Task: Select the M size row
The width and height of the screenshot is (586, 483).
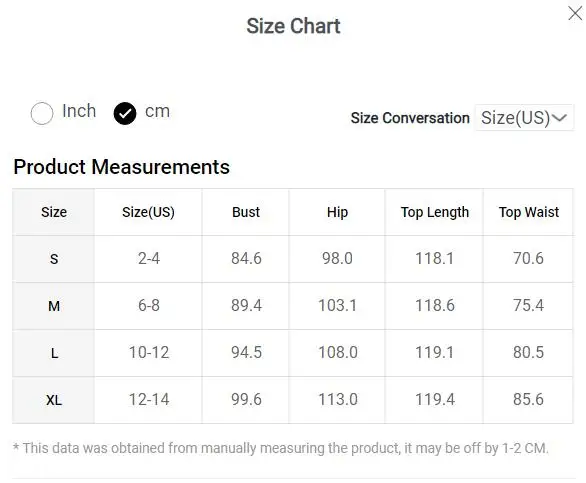Action: pos(293,306)
